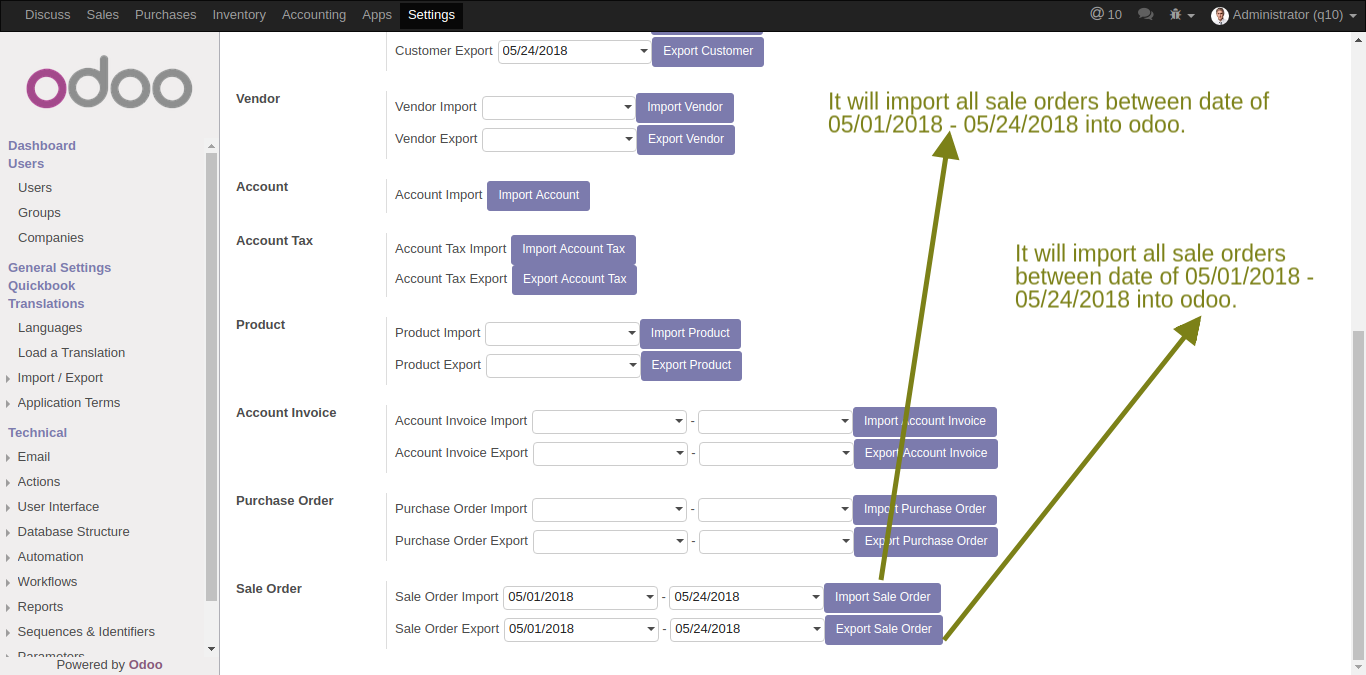The width and height of the screenshot is (1366, 675).
Task: Expand Database Structure section
Action: coord(74,532)
